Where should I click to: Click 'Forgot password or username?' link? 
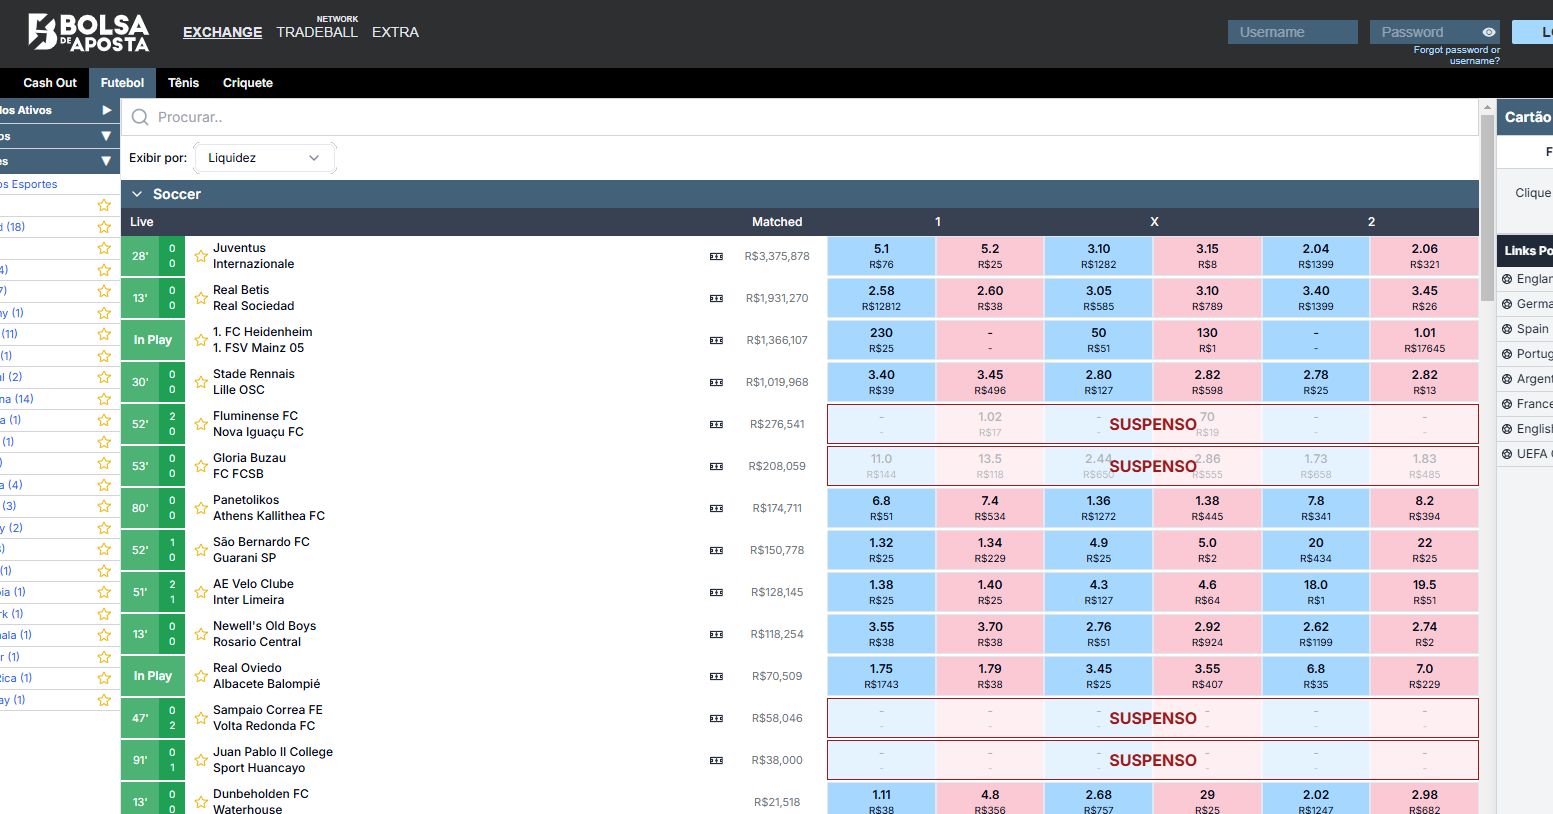[1457, 55]
